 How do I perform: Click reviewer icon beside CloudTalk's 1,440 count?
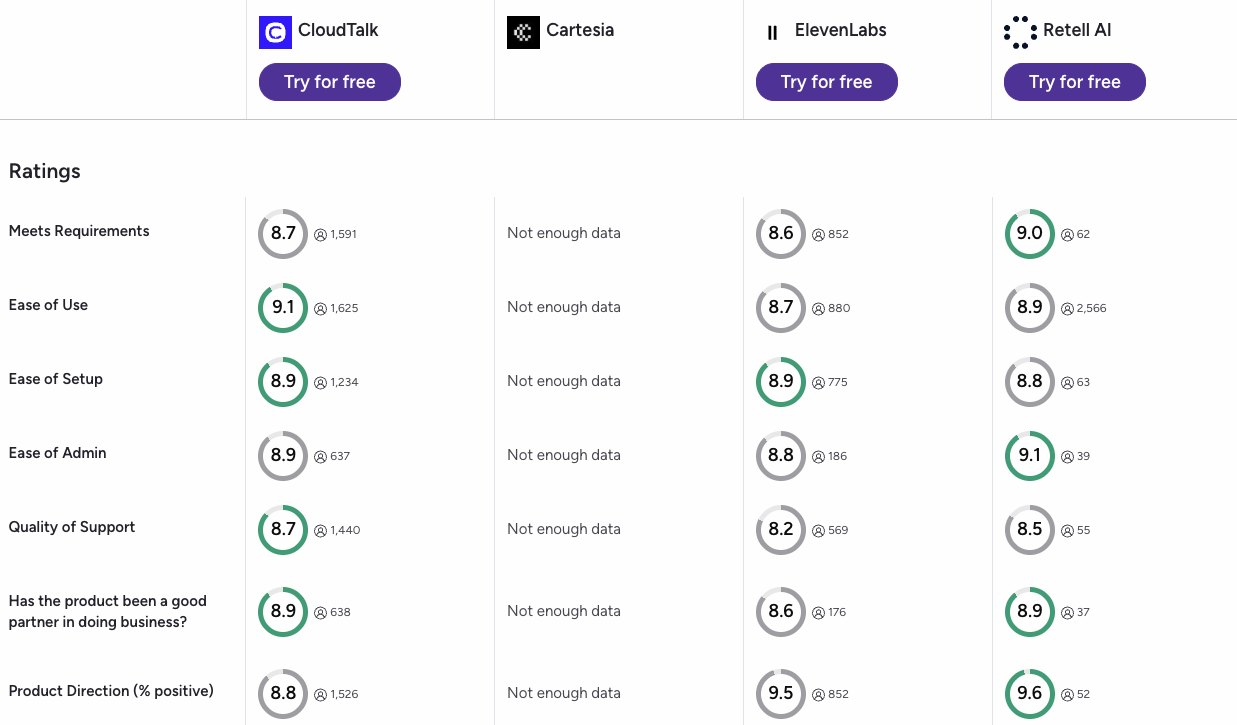click(321, 531)
